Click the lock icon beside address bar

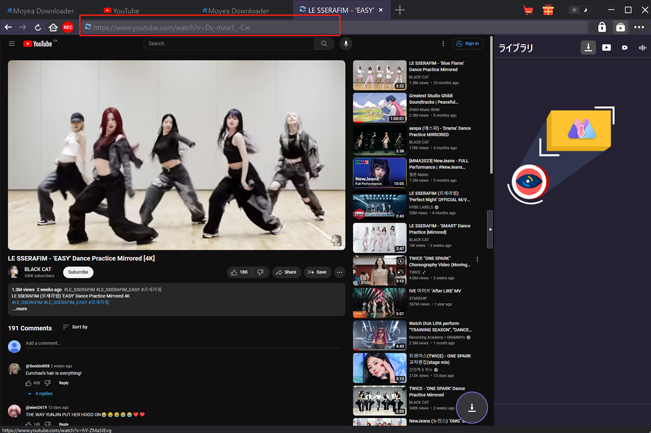(602, 27)
